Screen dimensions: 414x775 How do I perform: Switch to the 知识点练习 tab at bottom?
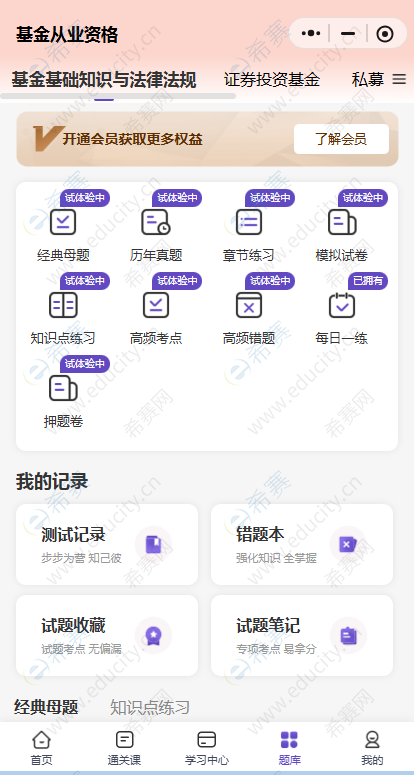coord(150,707)
